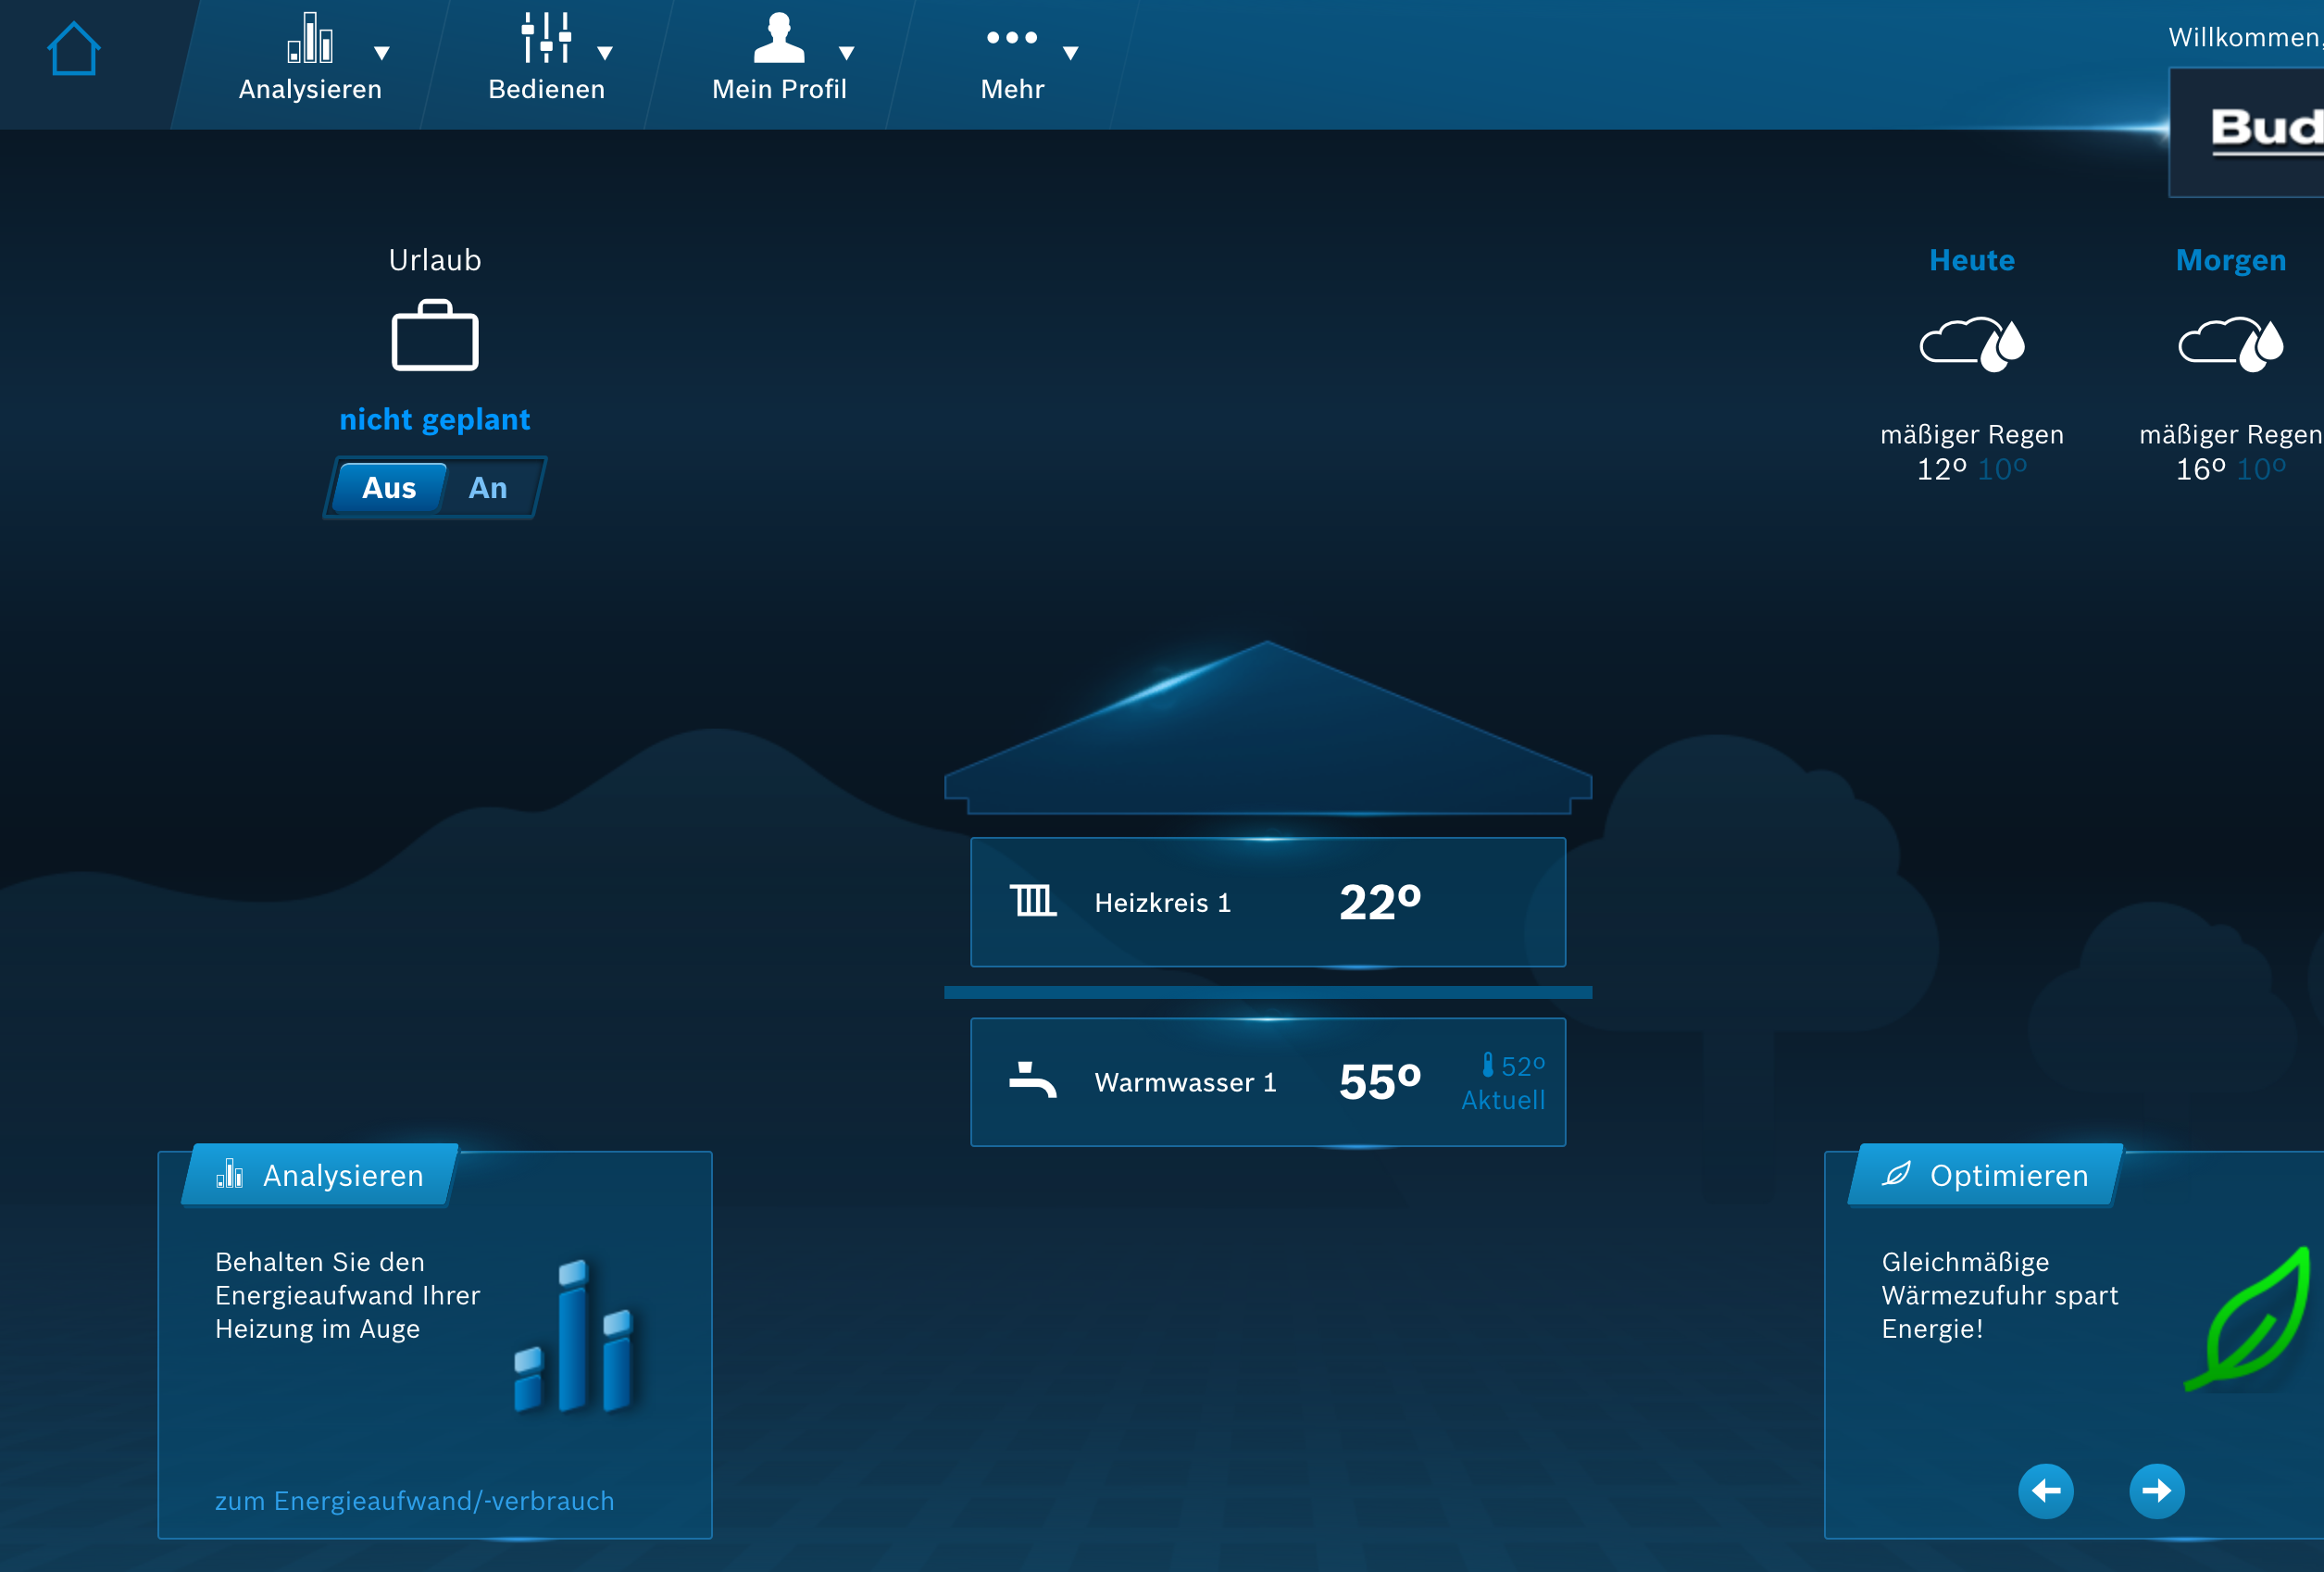Viewport: 2324px width, 1572px height.
Task: Click the Warmwasser 1 faucet icon
Action: [x=1032, y=1080]
